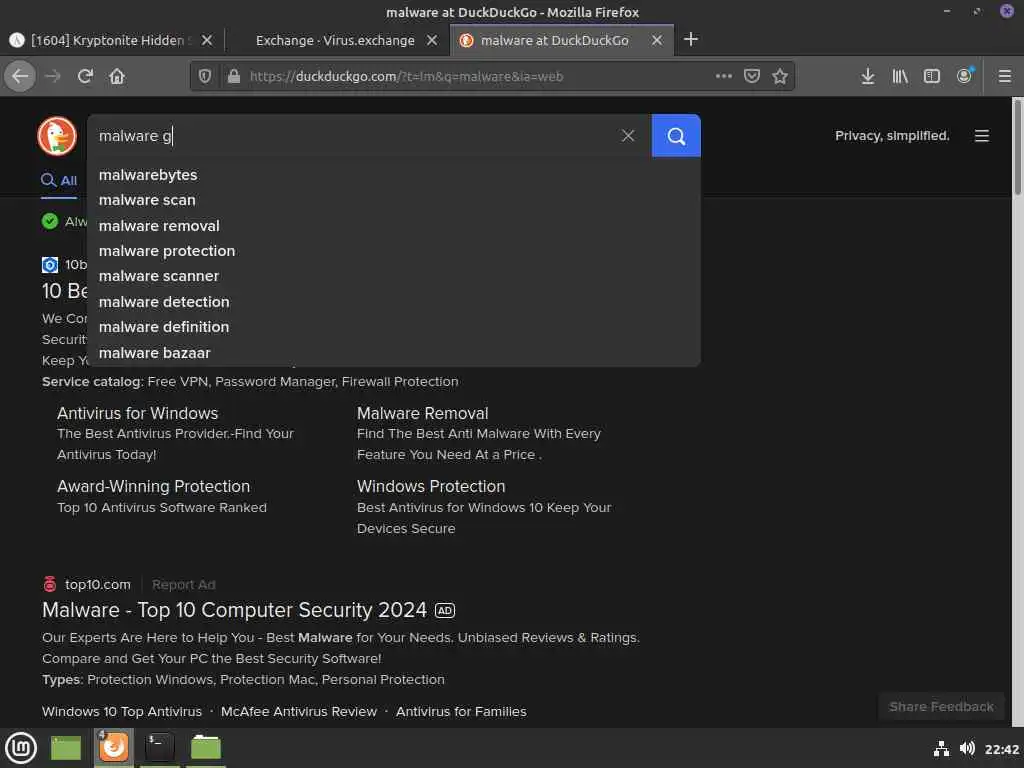Screen dimensions: 1024x768
Task: Open the Firefox home page icon
Action: tap(117, 76)
